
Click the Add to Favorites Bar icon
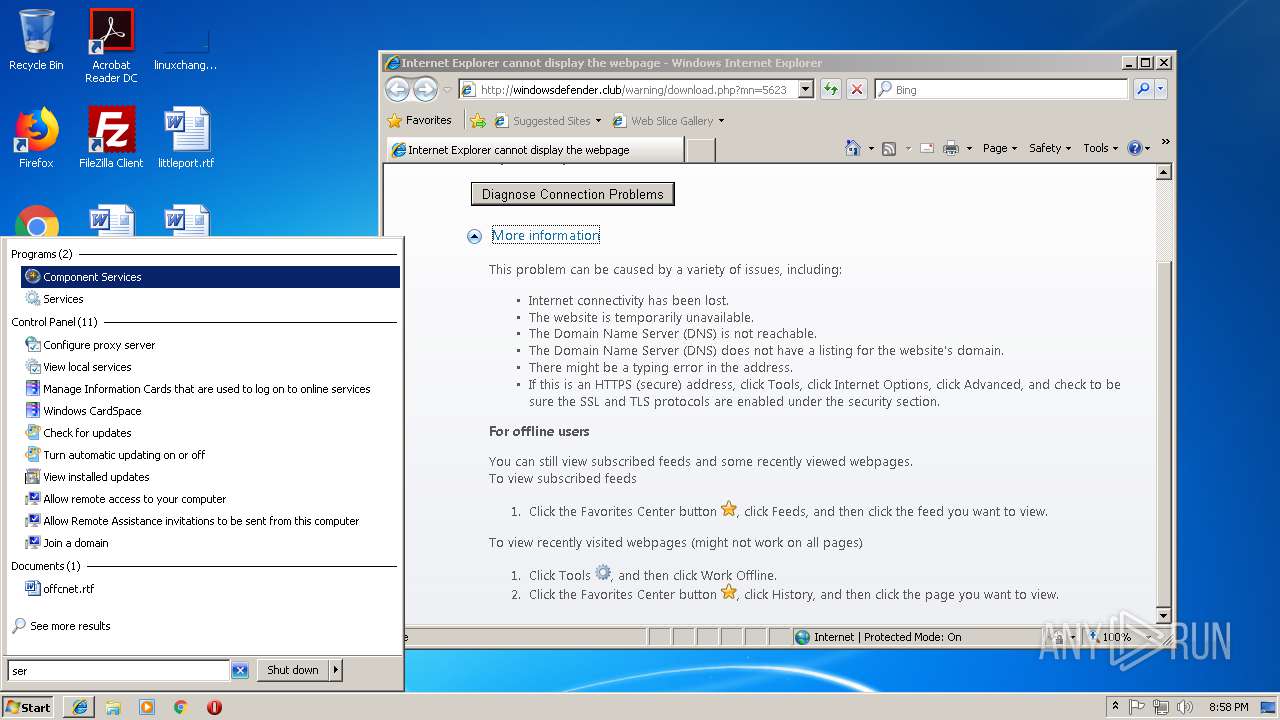coord(478,120)
